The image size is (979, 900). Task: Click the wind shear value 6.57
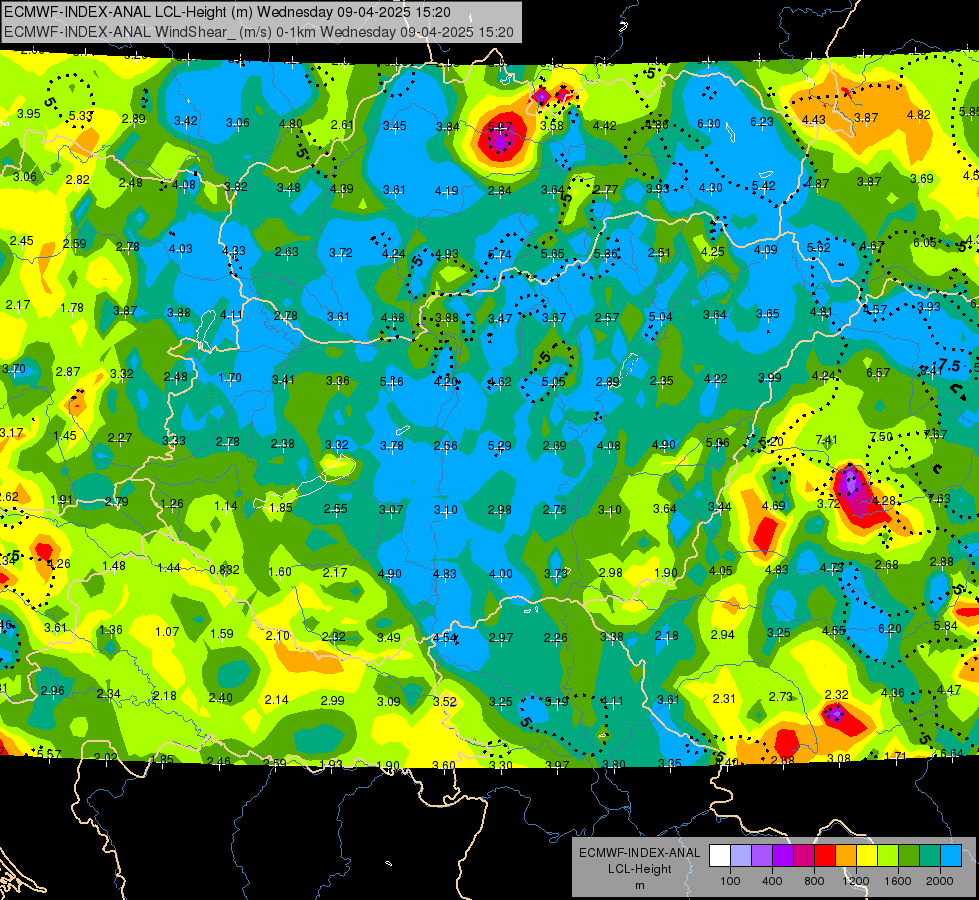[x=878, y=373]
